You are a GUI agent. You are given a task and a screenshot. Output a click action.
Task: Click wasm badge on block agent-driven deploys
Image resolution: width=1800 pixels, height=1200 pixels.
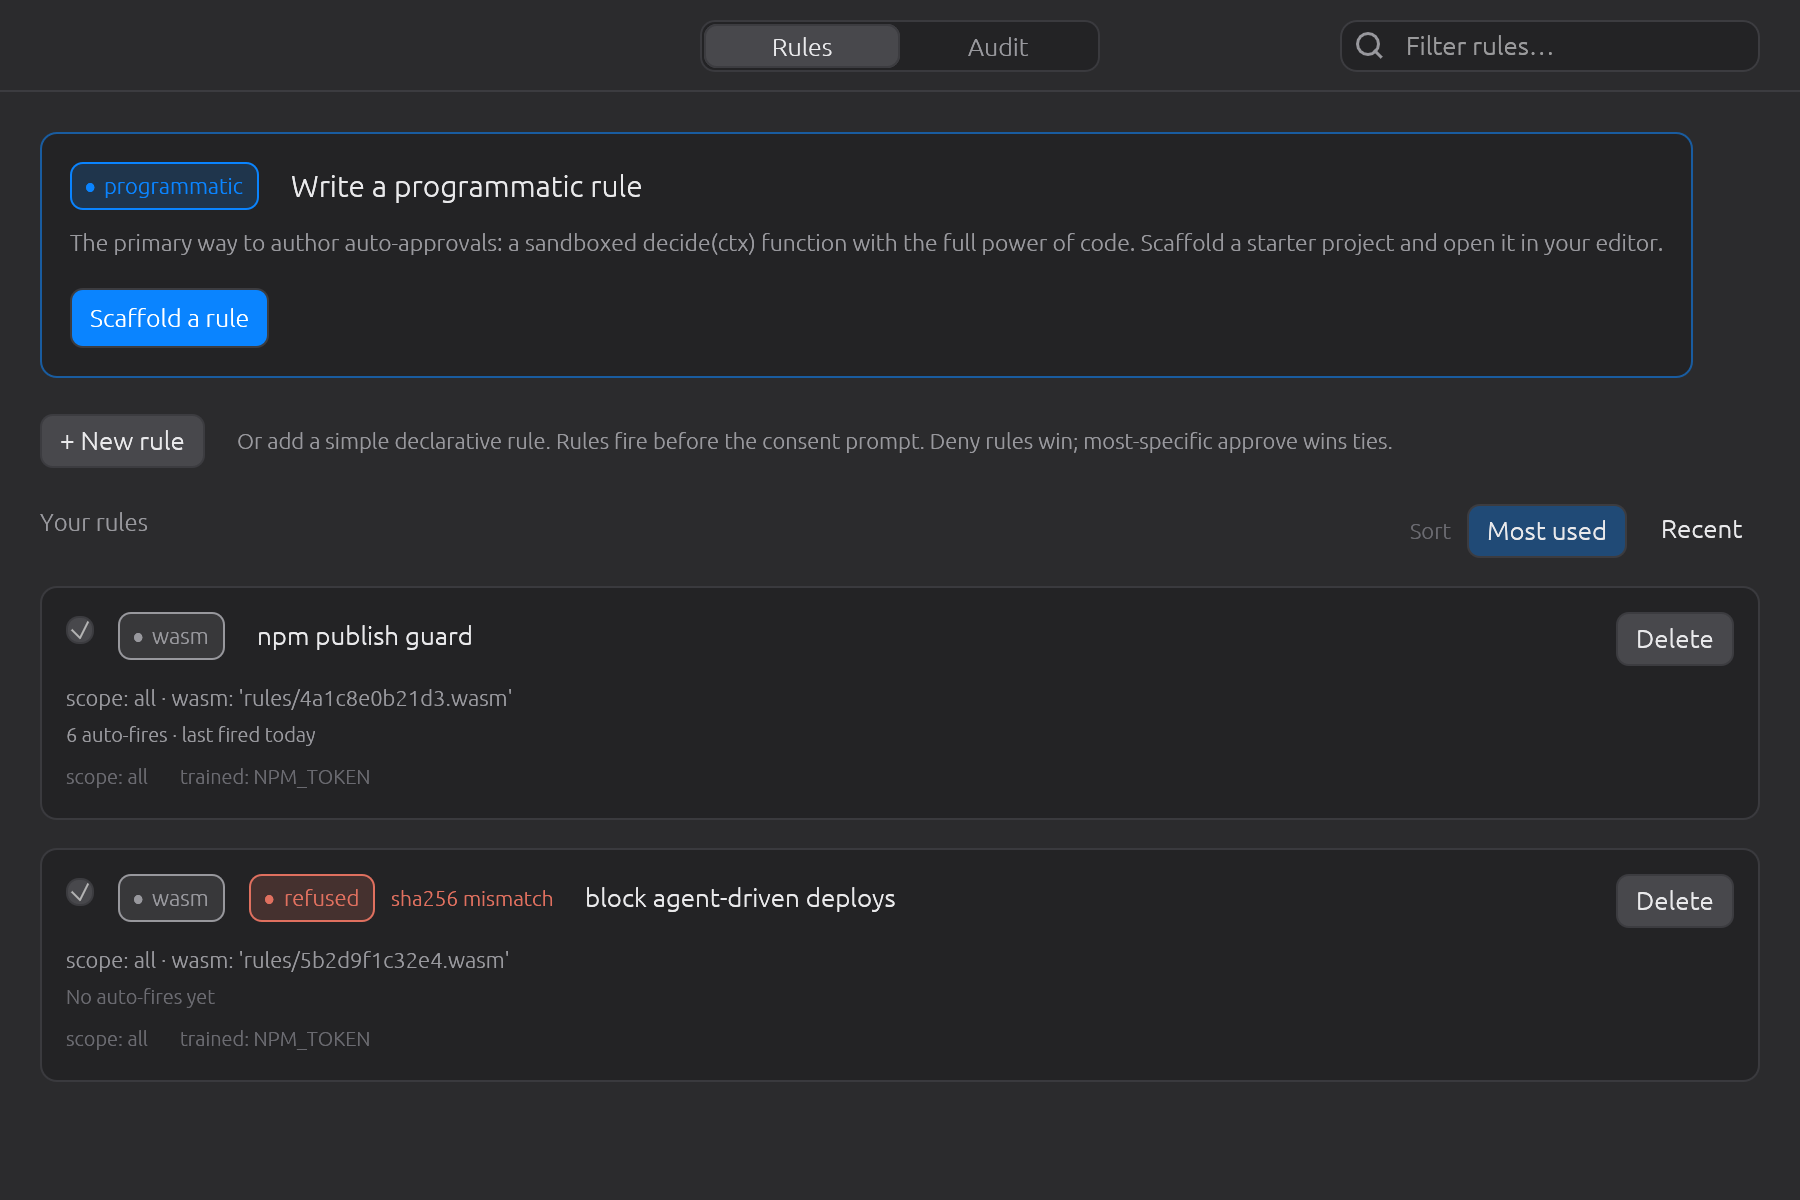pyautogui.click(x=171, y=898)
